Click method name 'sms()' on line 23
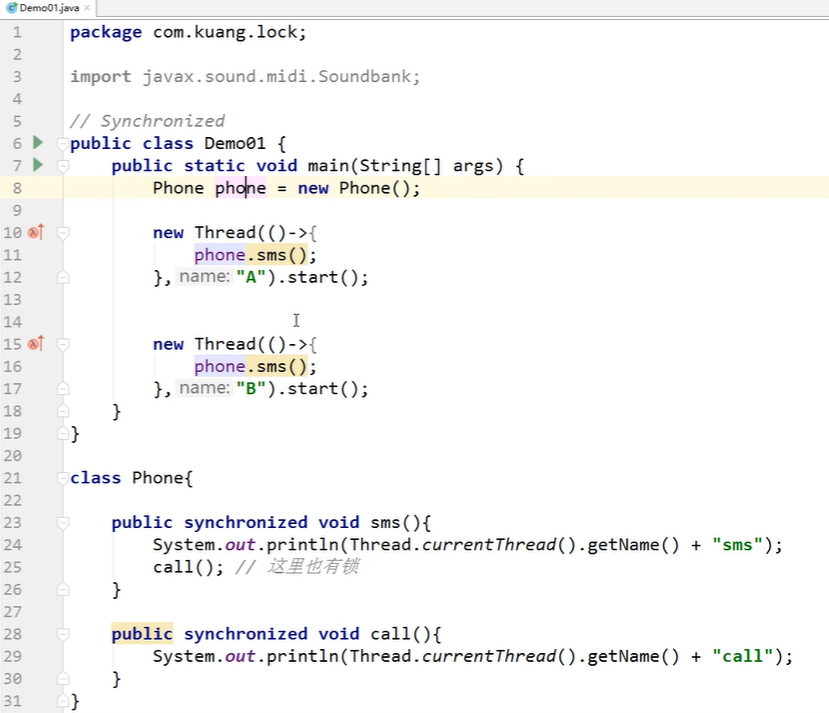Image resolution: width=829 pixels, height=713 pixels. point(395,523)
